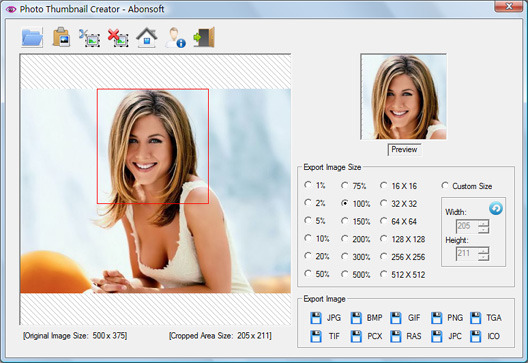Show About info with person icon
The width and height of the screenshot is (528, 363).
(175, 37)
